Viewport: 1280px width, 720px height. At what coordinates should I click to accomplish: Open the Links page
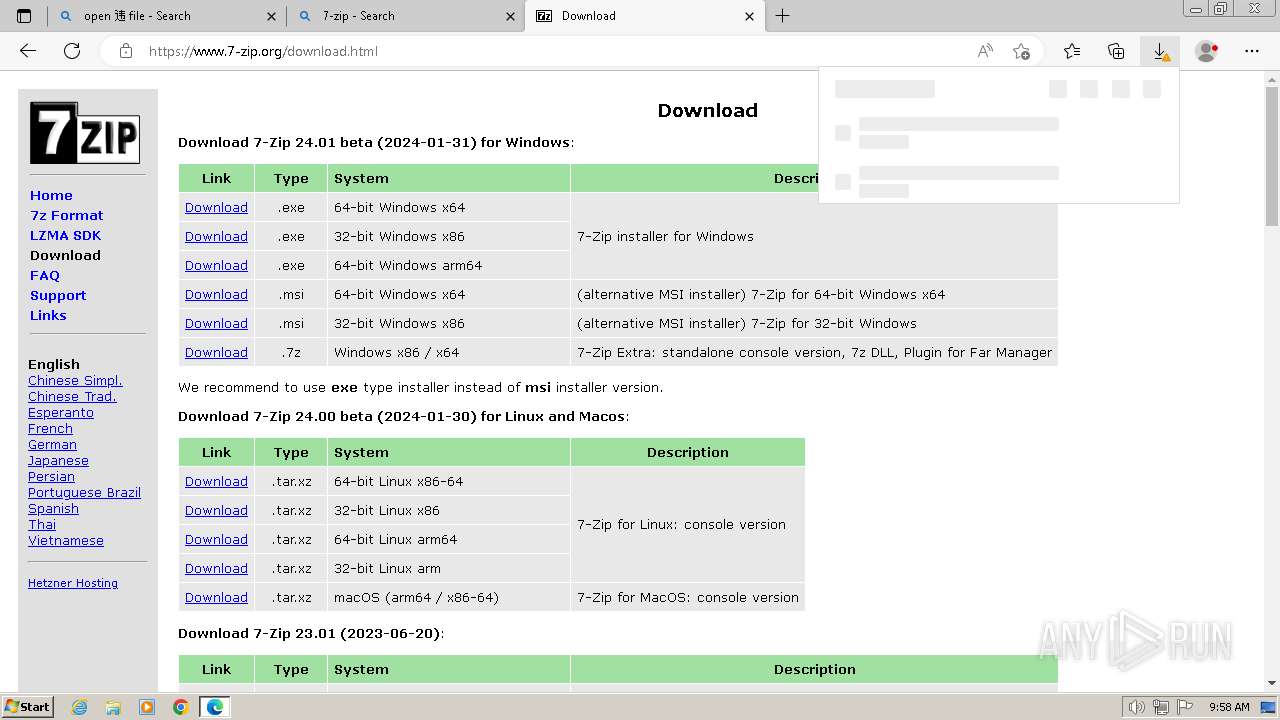(x=48, y=315)
